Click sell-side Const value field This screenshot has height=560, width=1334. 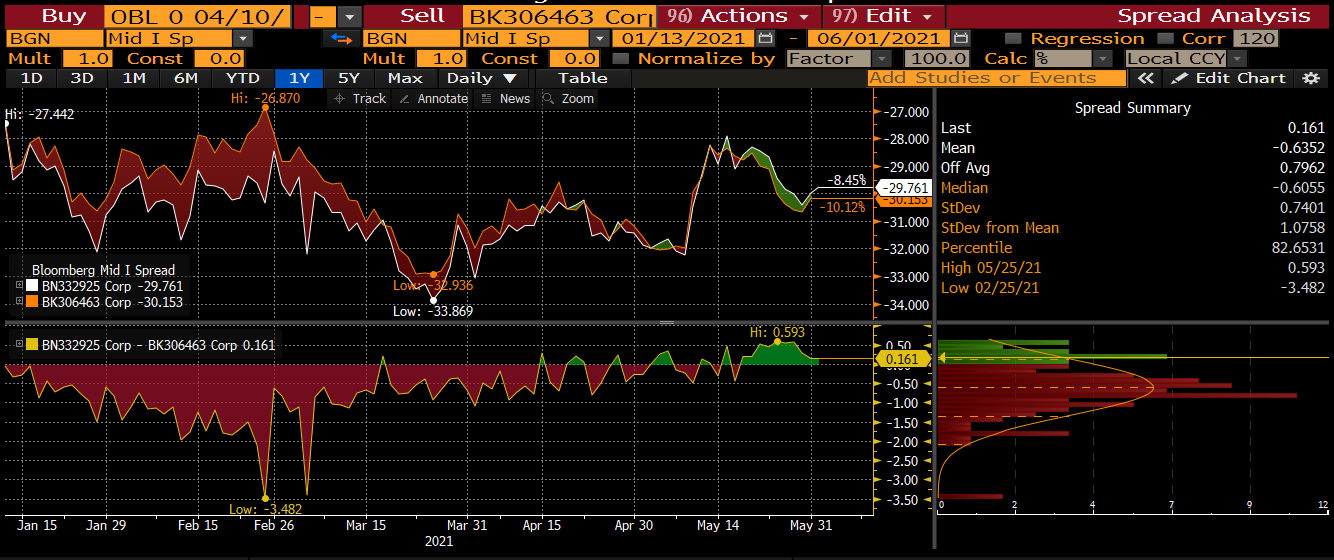click(574, 58)
